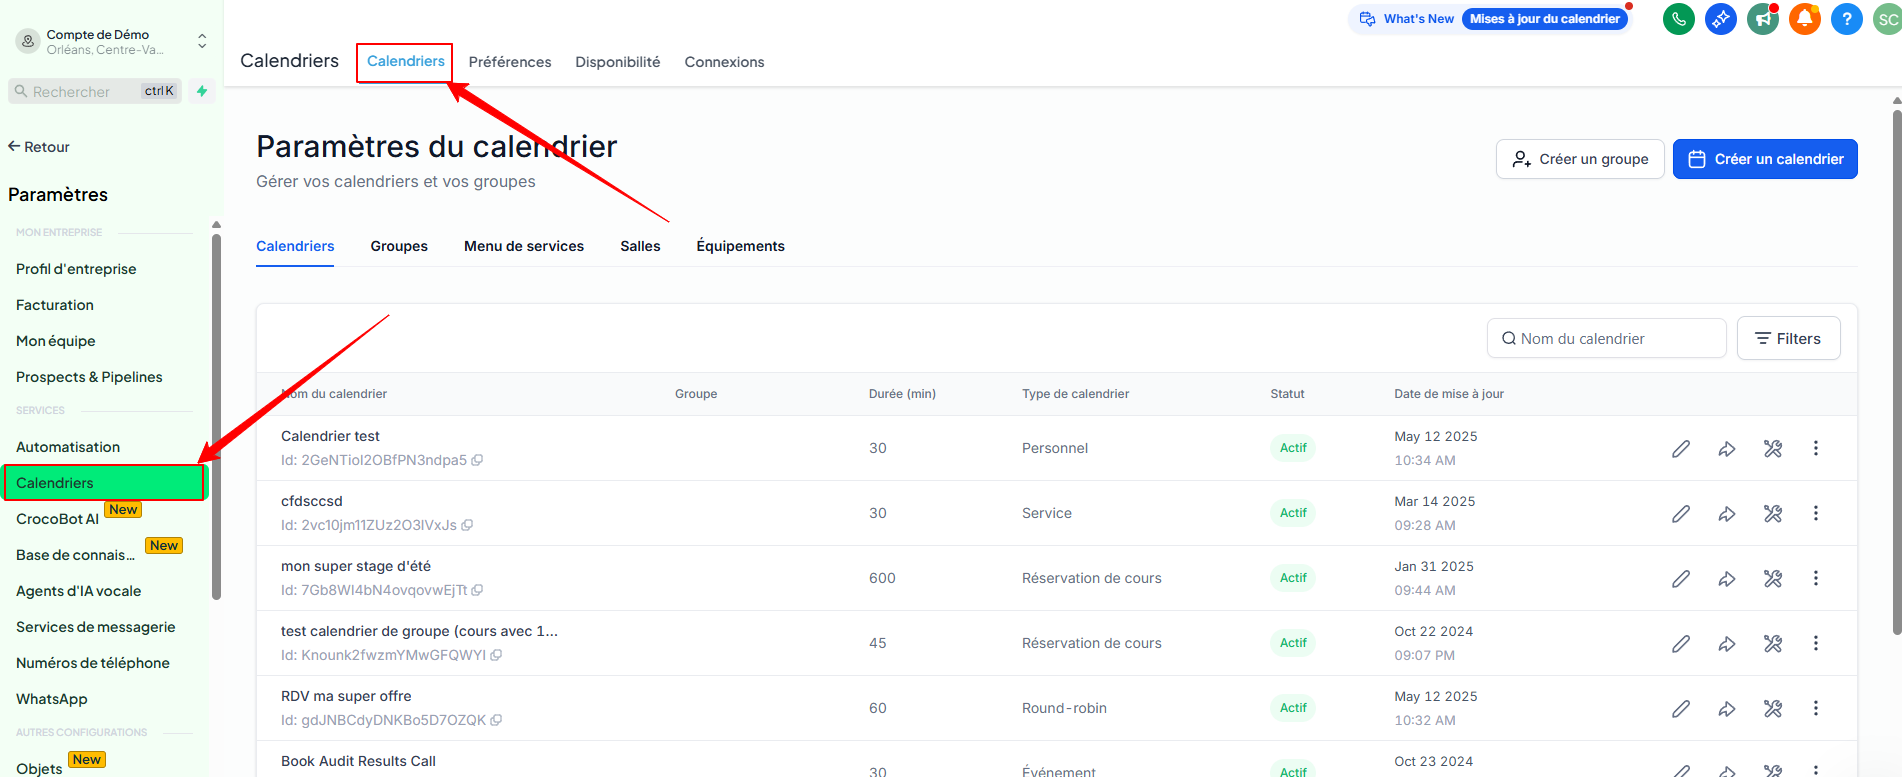Expand the Compte de Démo account switcher
Screen dimensions: 1902x777
(x=202, y=41)
